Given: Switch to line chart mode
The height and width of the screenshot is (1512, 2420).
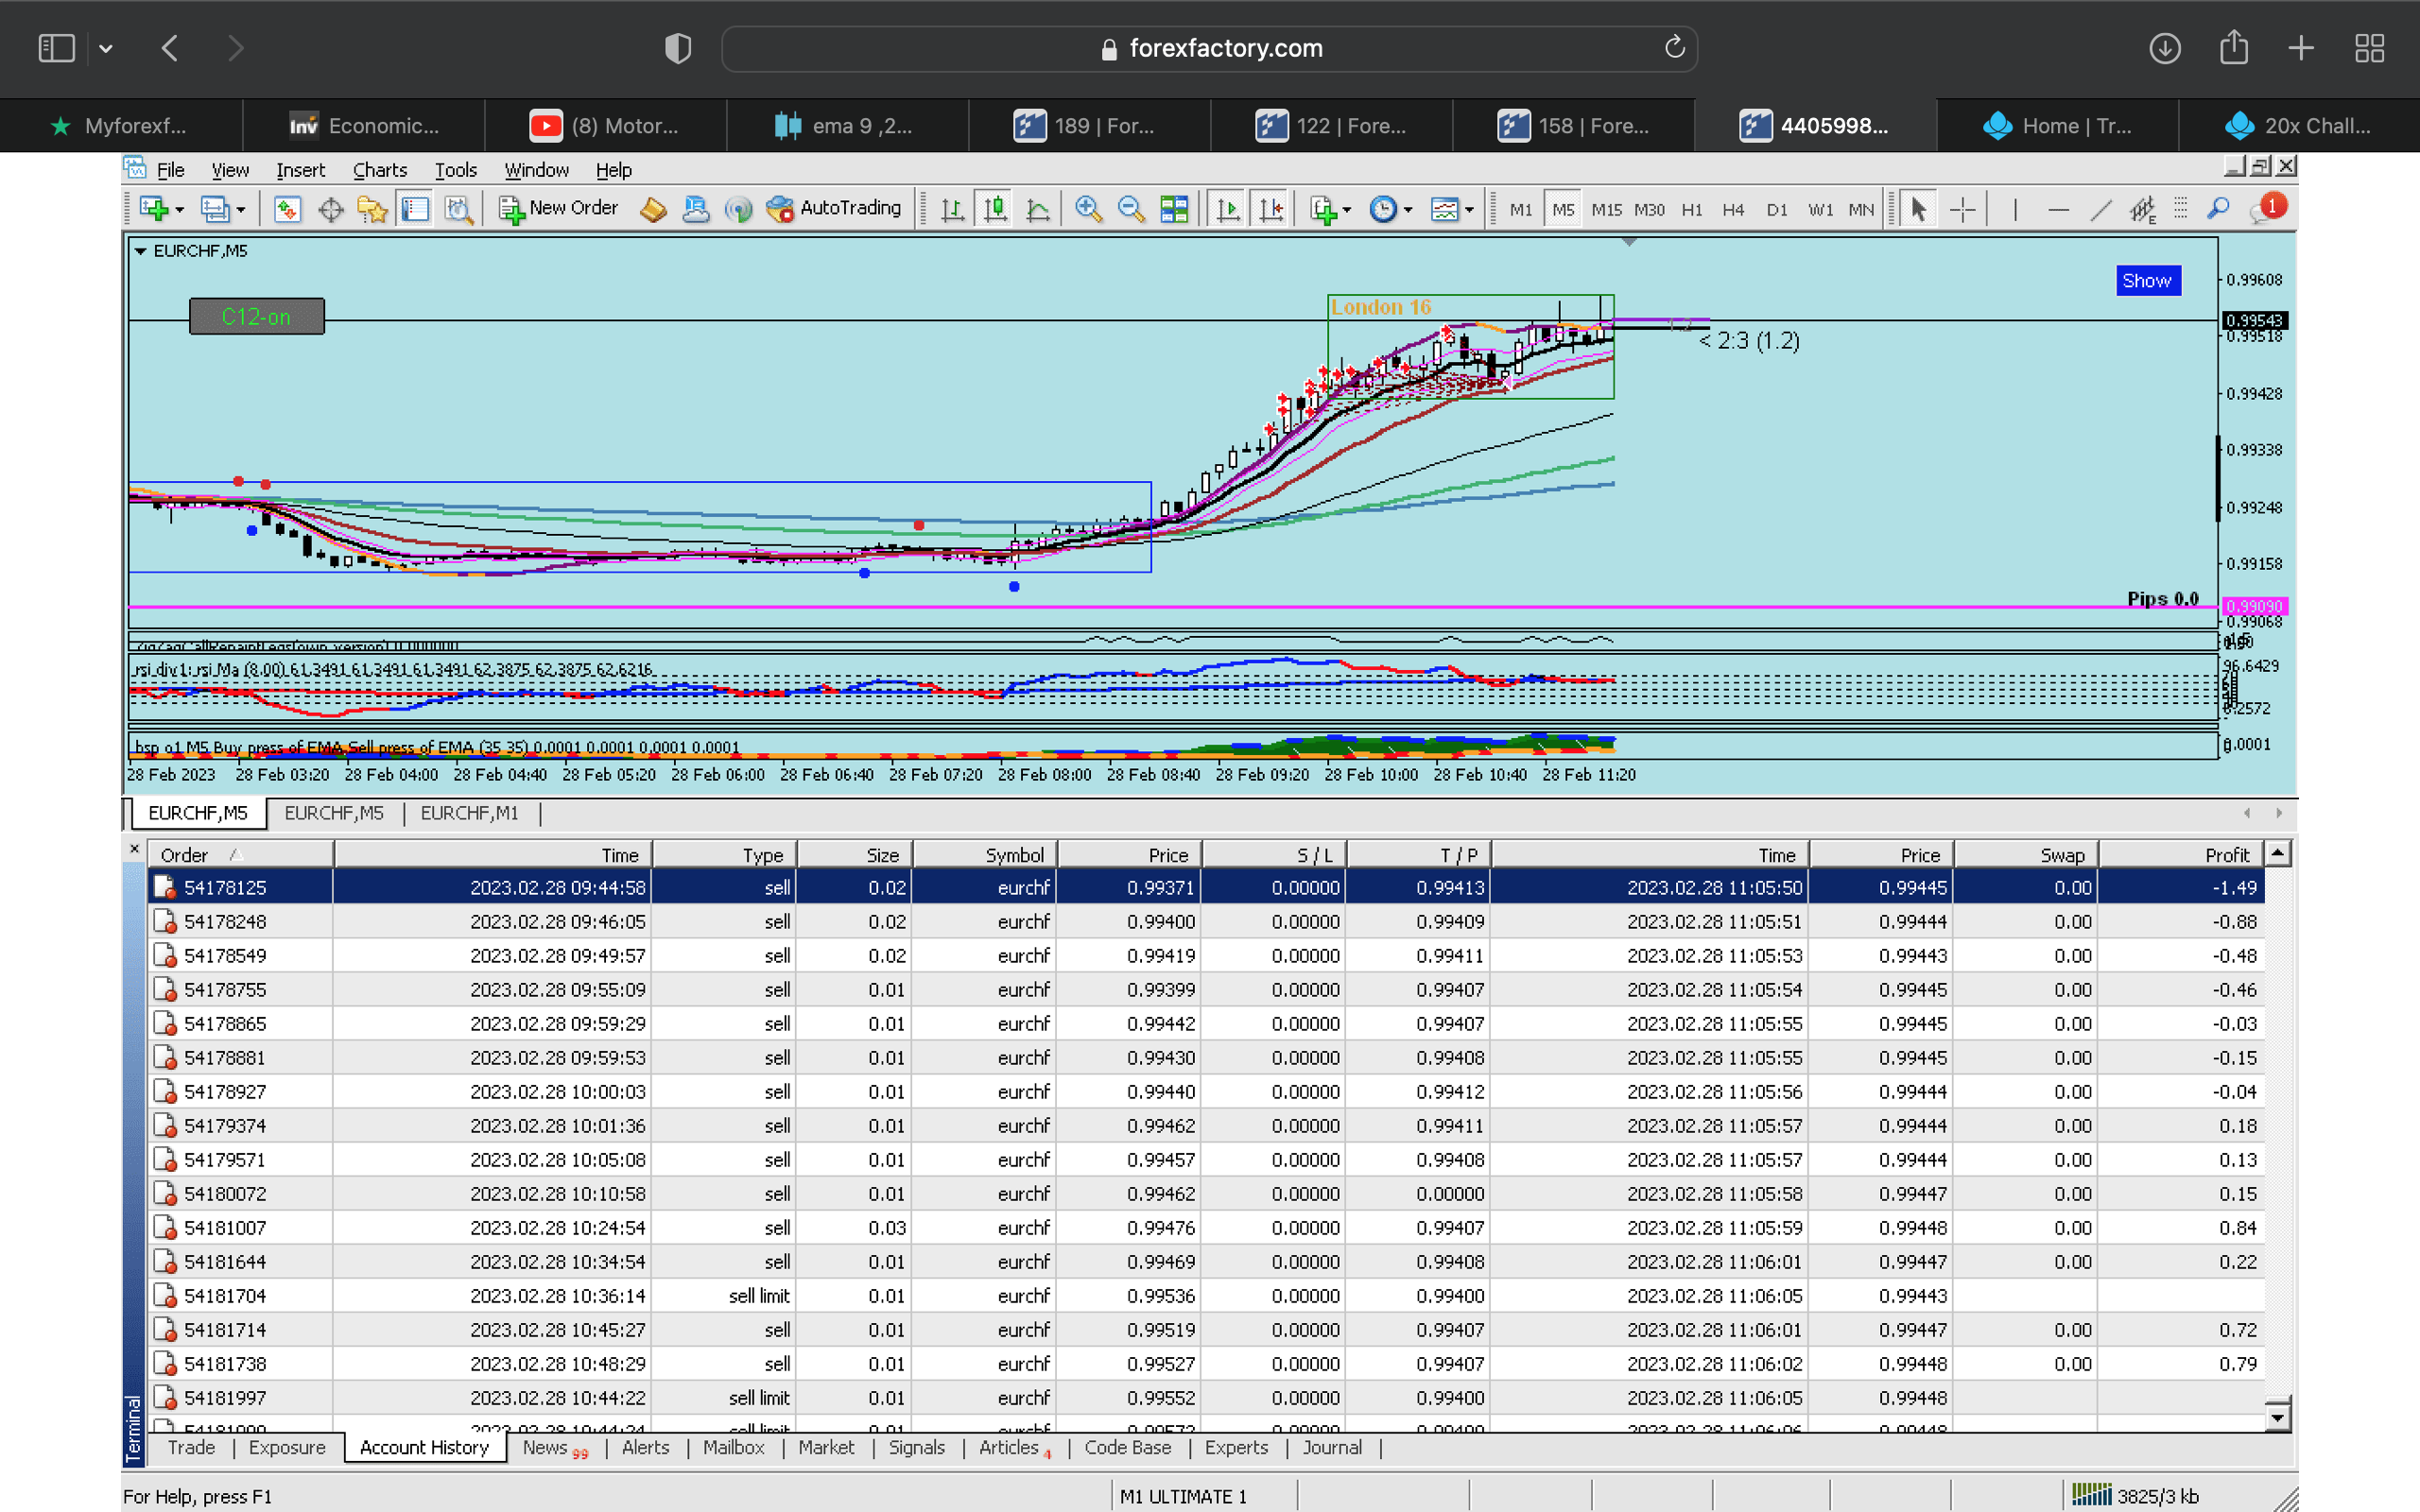Looking at the screenshot, I should pos(1038,209).
